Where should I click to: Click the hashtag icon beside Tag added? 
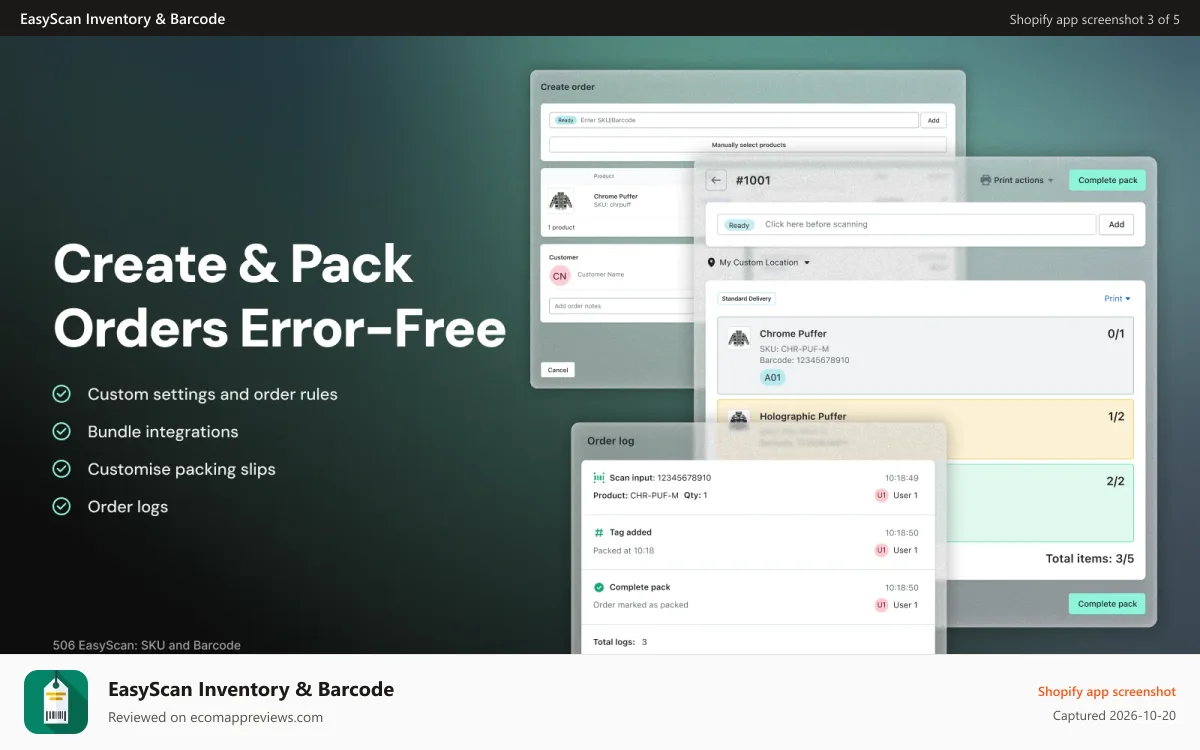tap(599, 533)
